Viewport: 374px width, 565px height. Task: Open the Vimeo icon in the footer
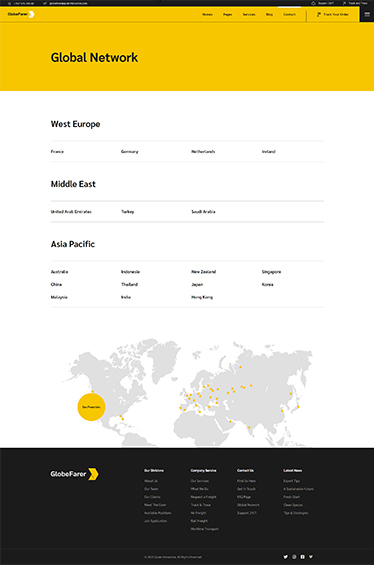click(x=311, y=557)
